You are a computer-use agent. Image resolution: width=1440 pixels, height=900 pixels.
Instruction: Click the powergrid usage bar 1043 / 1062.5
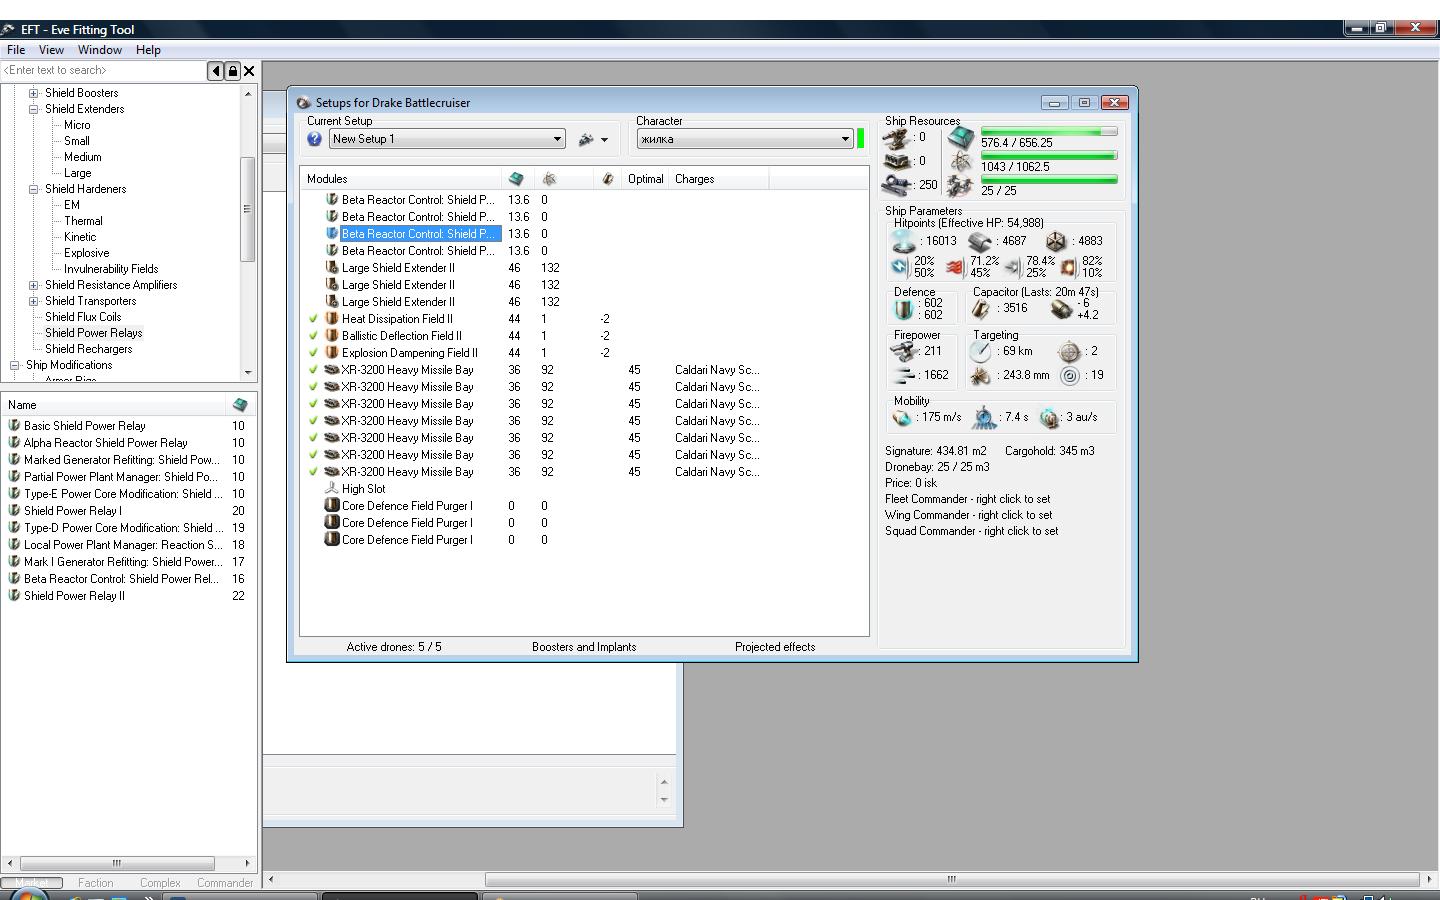(1049, 156)
